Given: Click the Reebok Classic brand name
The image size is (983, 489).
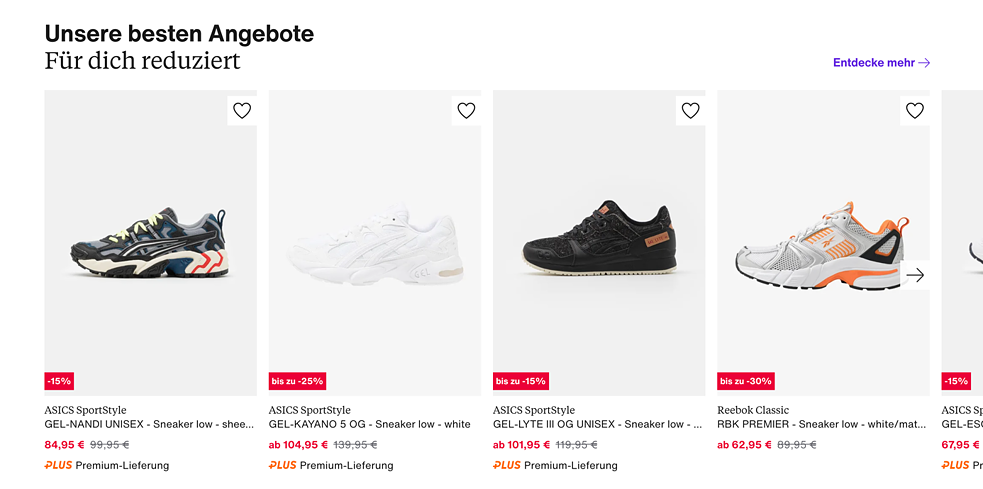Looking at the screenshot, I should tap(753, 410).
